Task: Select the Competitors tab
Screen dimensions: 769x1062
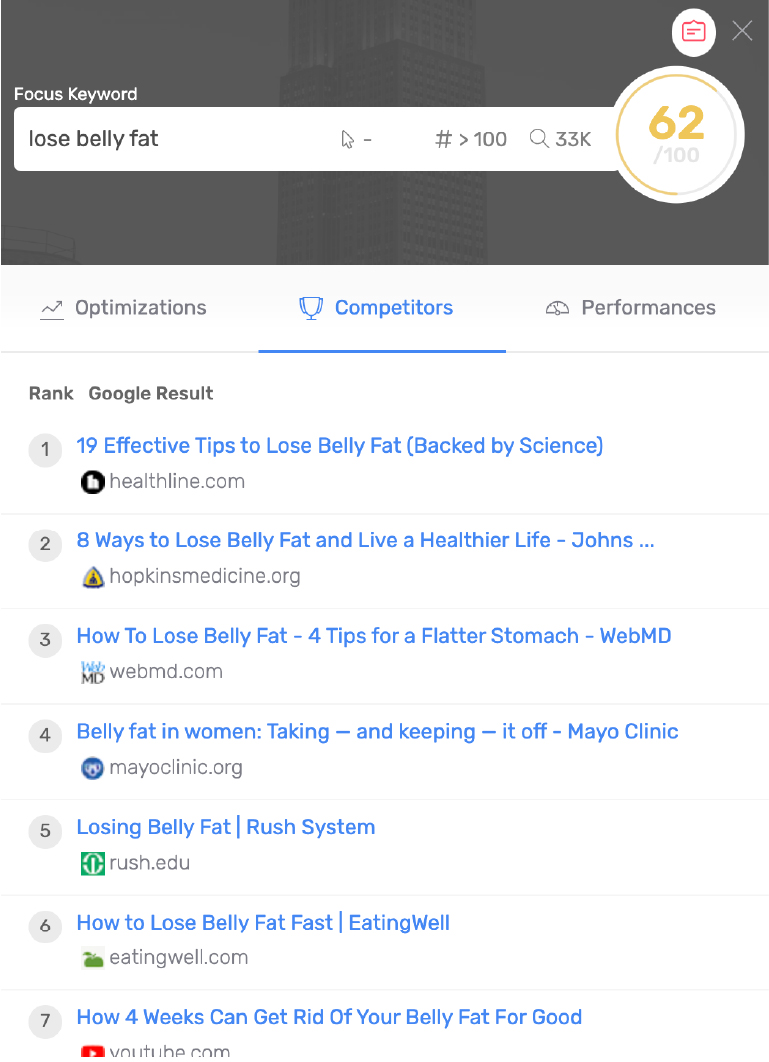Action: coord(377,308)
